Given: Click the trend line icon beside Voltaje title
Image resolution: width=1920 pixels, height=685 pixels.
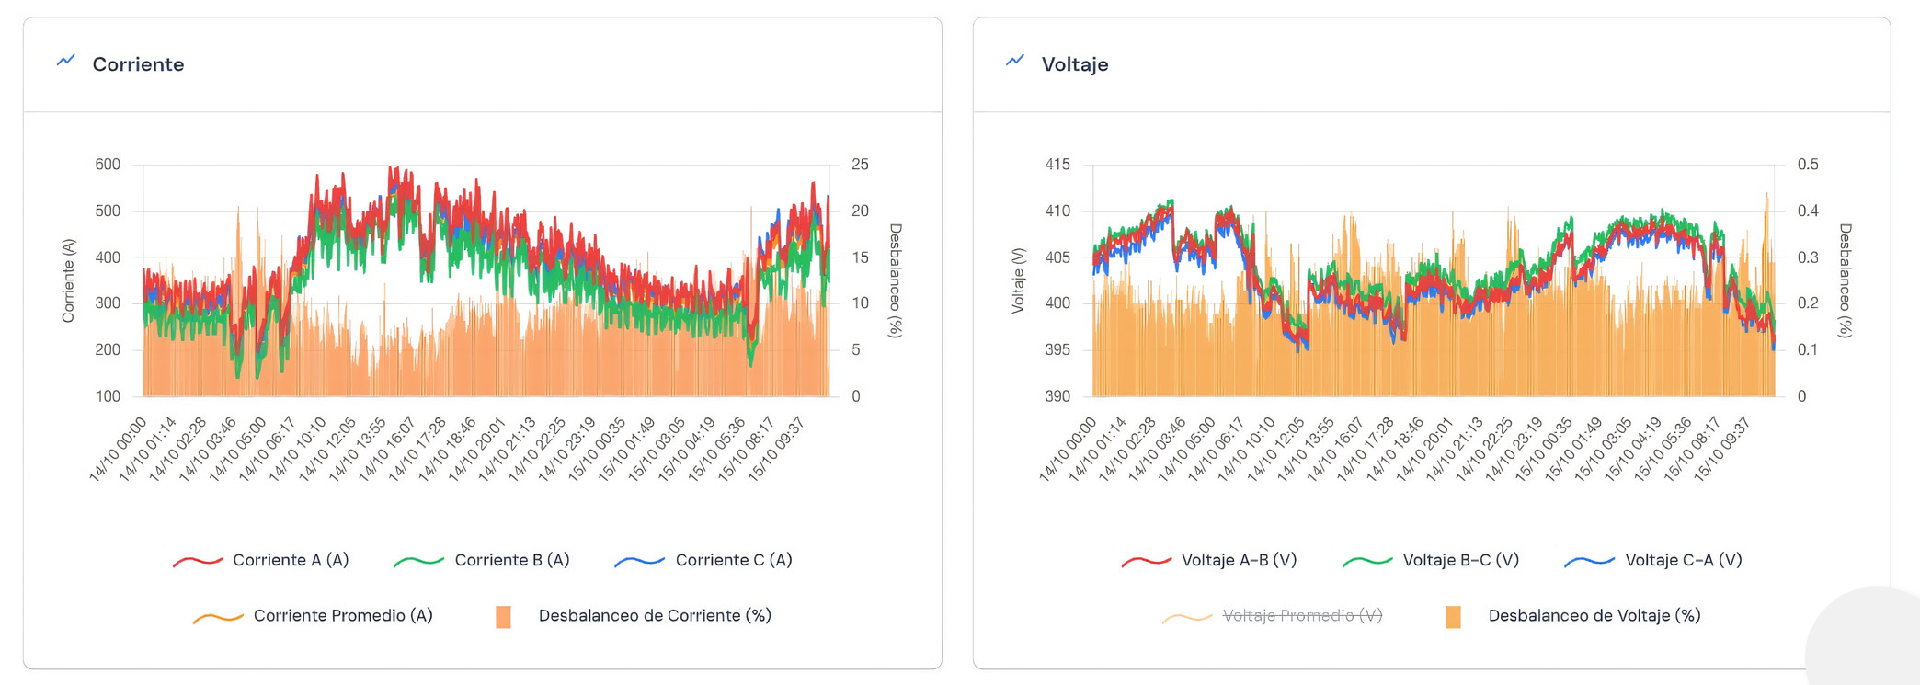Looking at the screenshot, I should 1015,61.
